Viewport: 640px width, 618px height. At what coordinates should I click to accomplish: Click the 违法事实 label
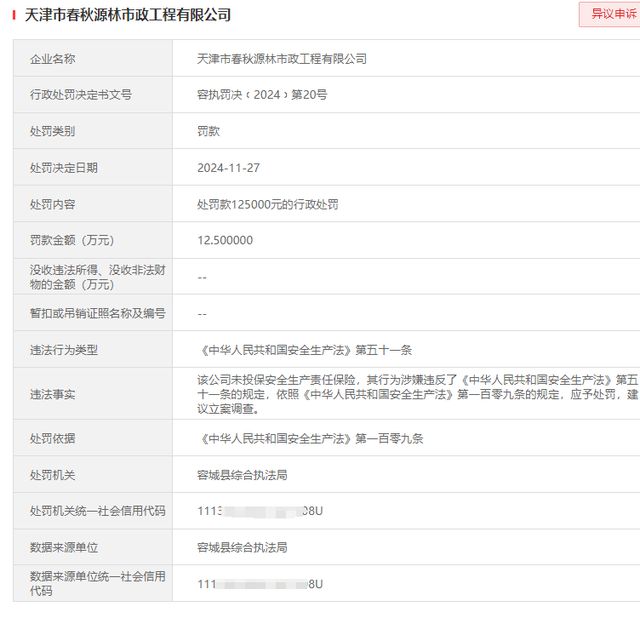[52, 394]
